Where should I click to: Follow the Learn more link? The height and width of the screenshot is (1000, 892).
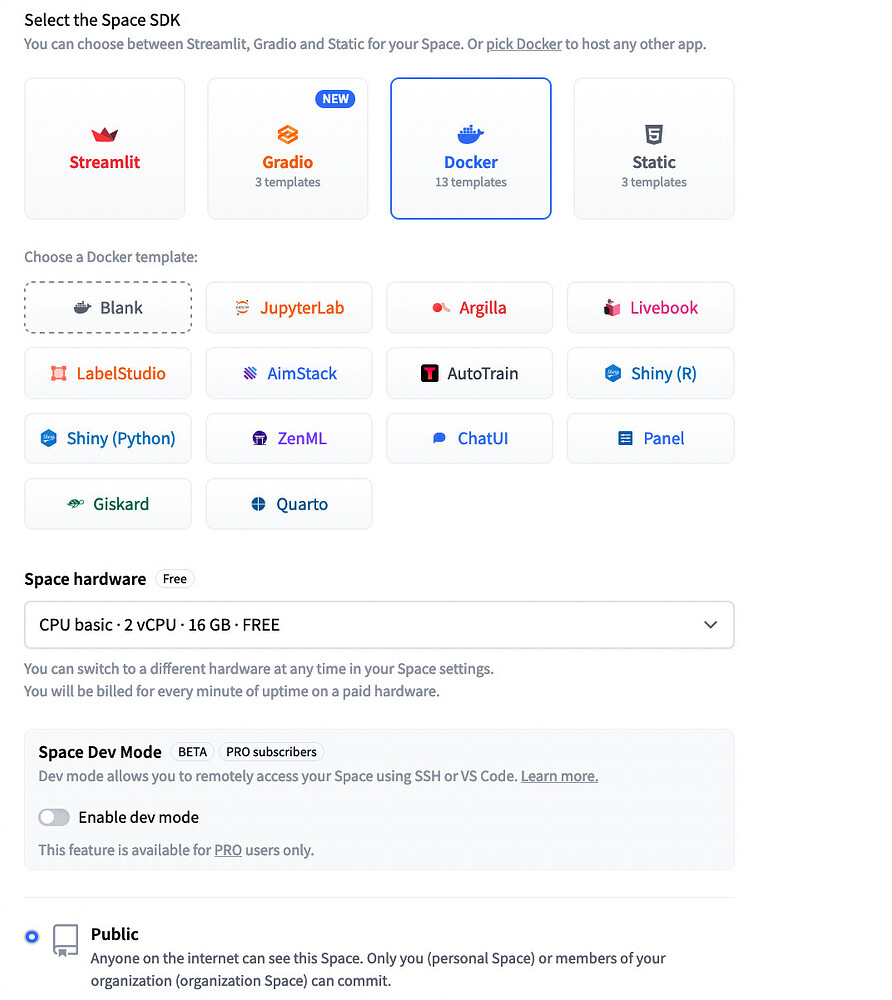pyautogui.click(x=559, y=776)
